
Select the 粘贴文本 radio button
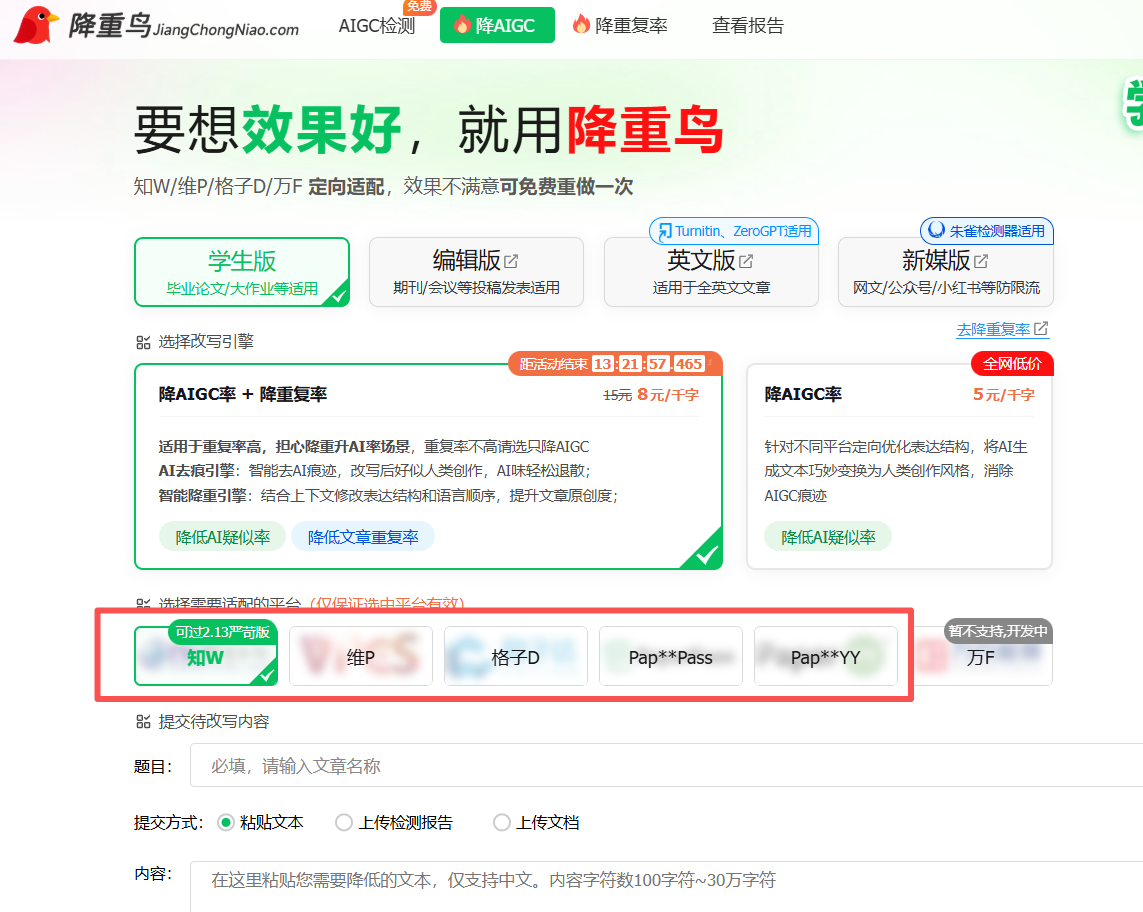pos(226,822)
